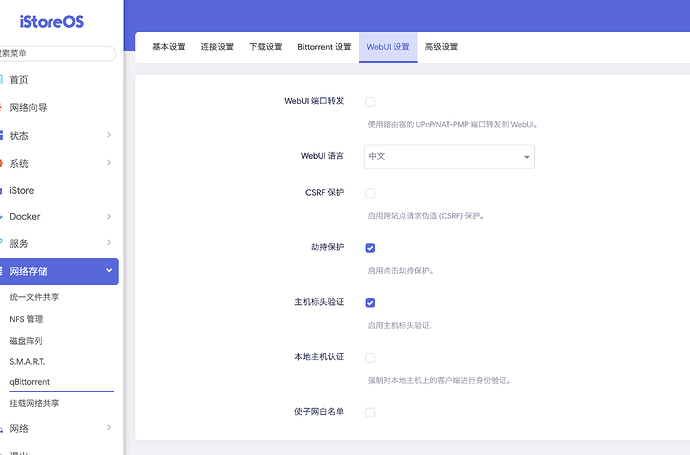Select the 下载设置 tab
This screenshot has height=455, width=690.
[265, 47]
